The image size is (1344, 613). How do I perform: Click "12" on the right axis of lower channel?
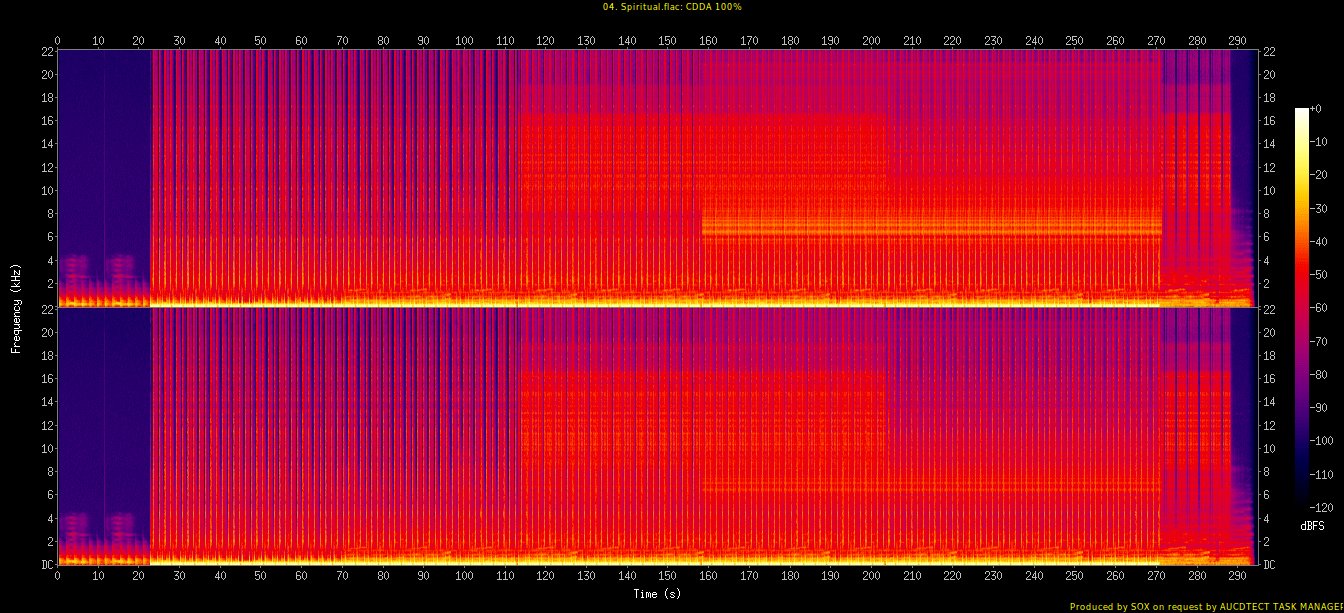click(1269, 425)
